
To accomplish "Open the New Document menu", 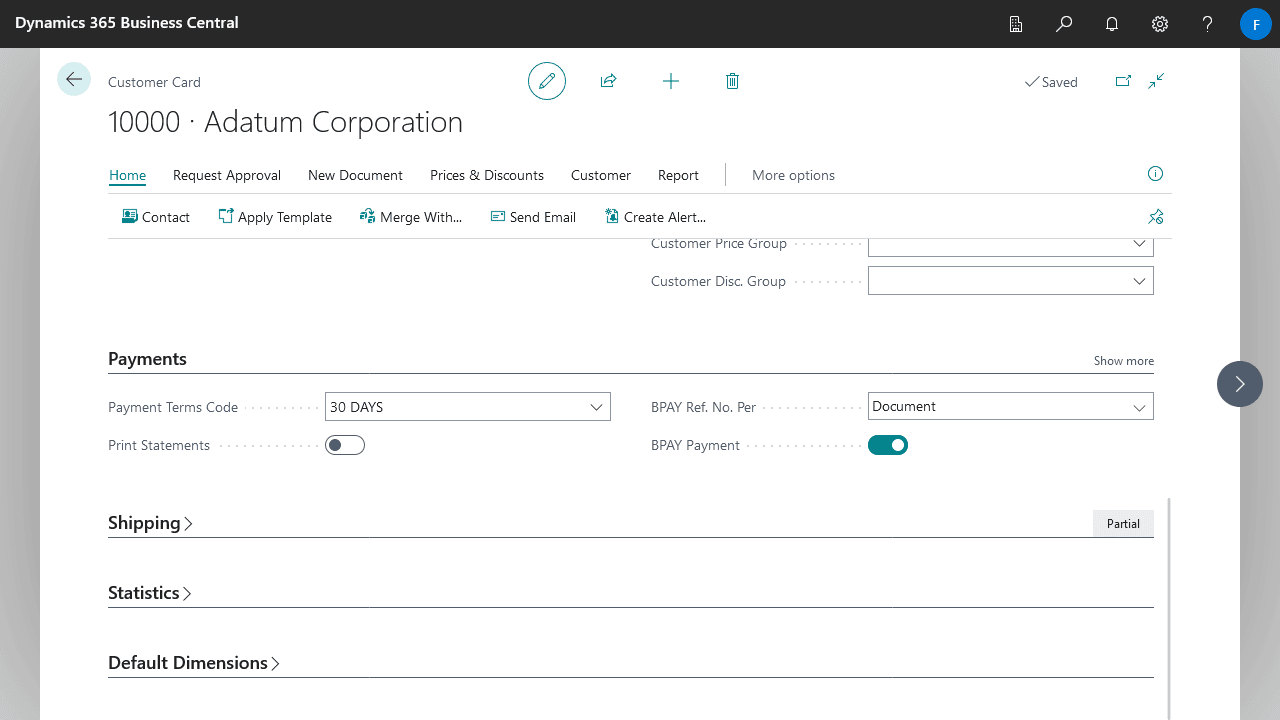I will tap(355, 175).
